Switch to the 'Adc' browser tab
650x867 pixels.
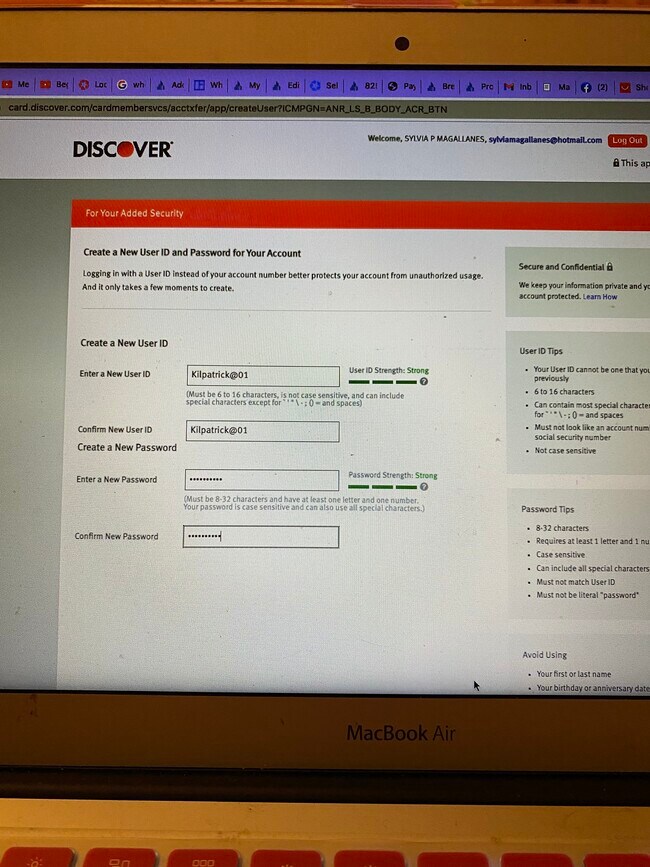tap(170, 85)
